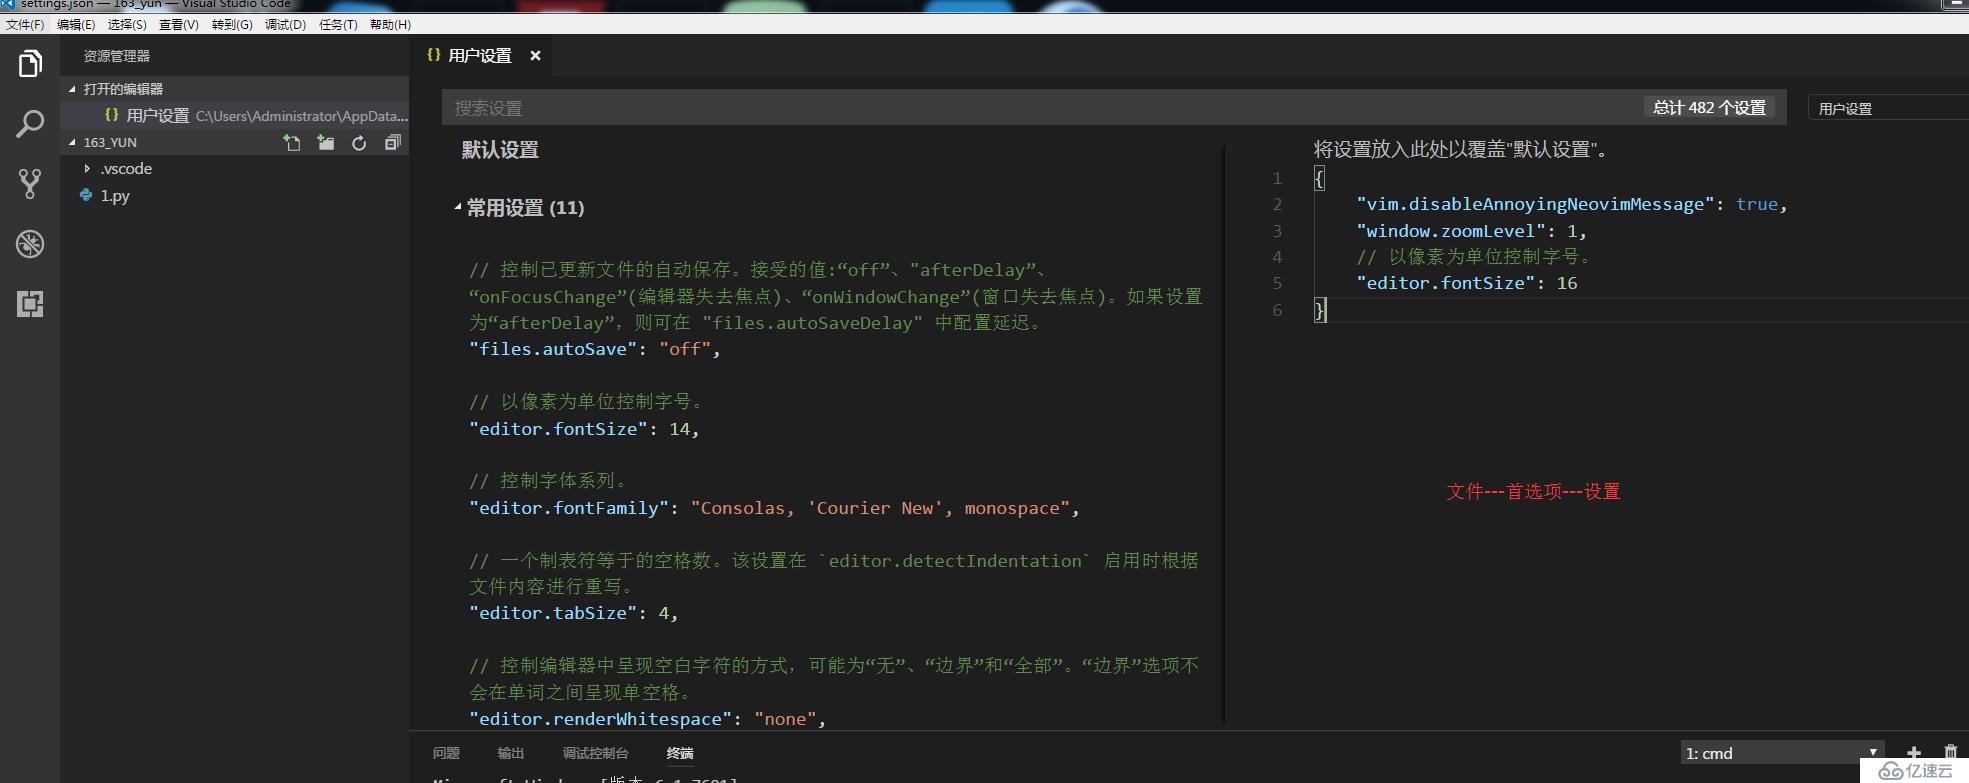Collapse the 163_YUN folder section

72,142
